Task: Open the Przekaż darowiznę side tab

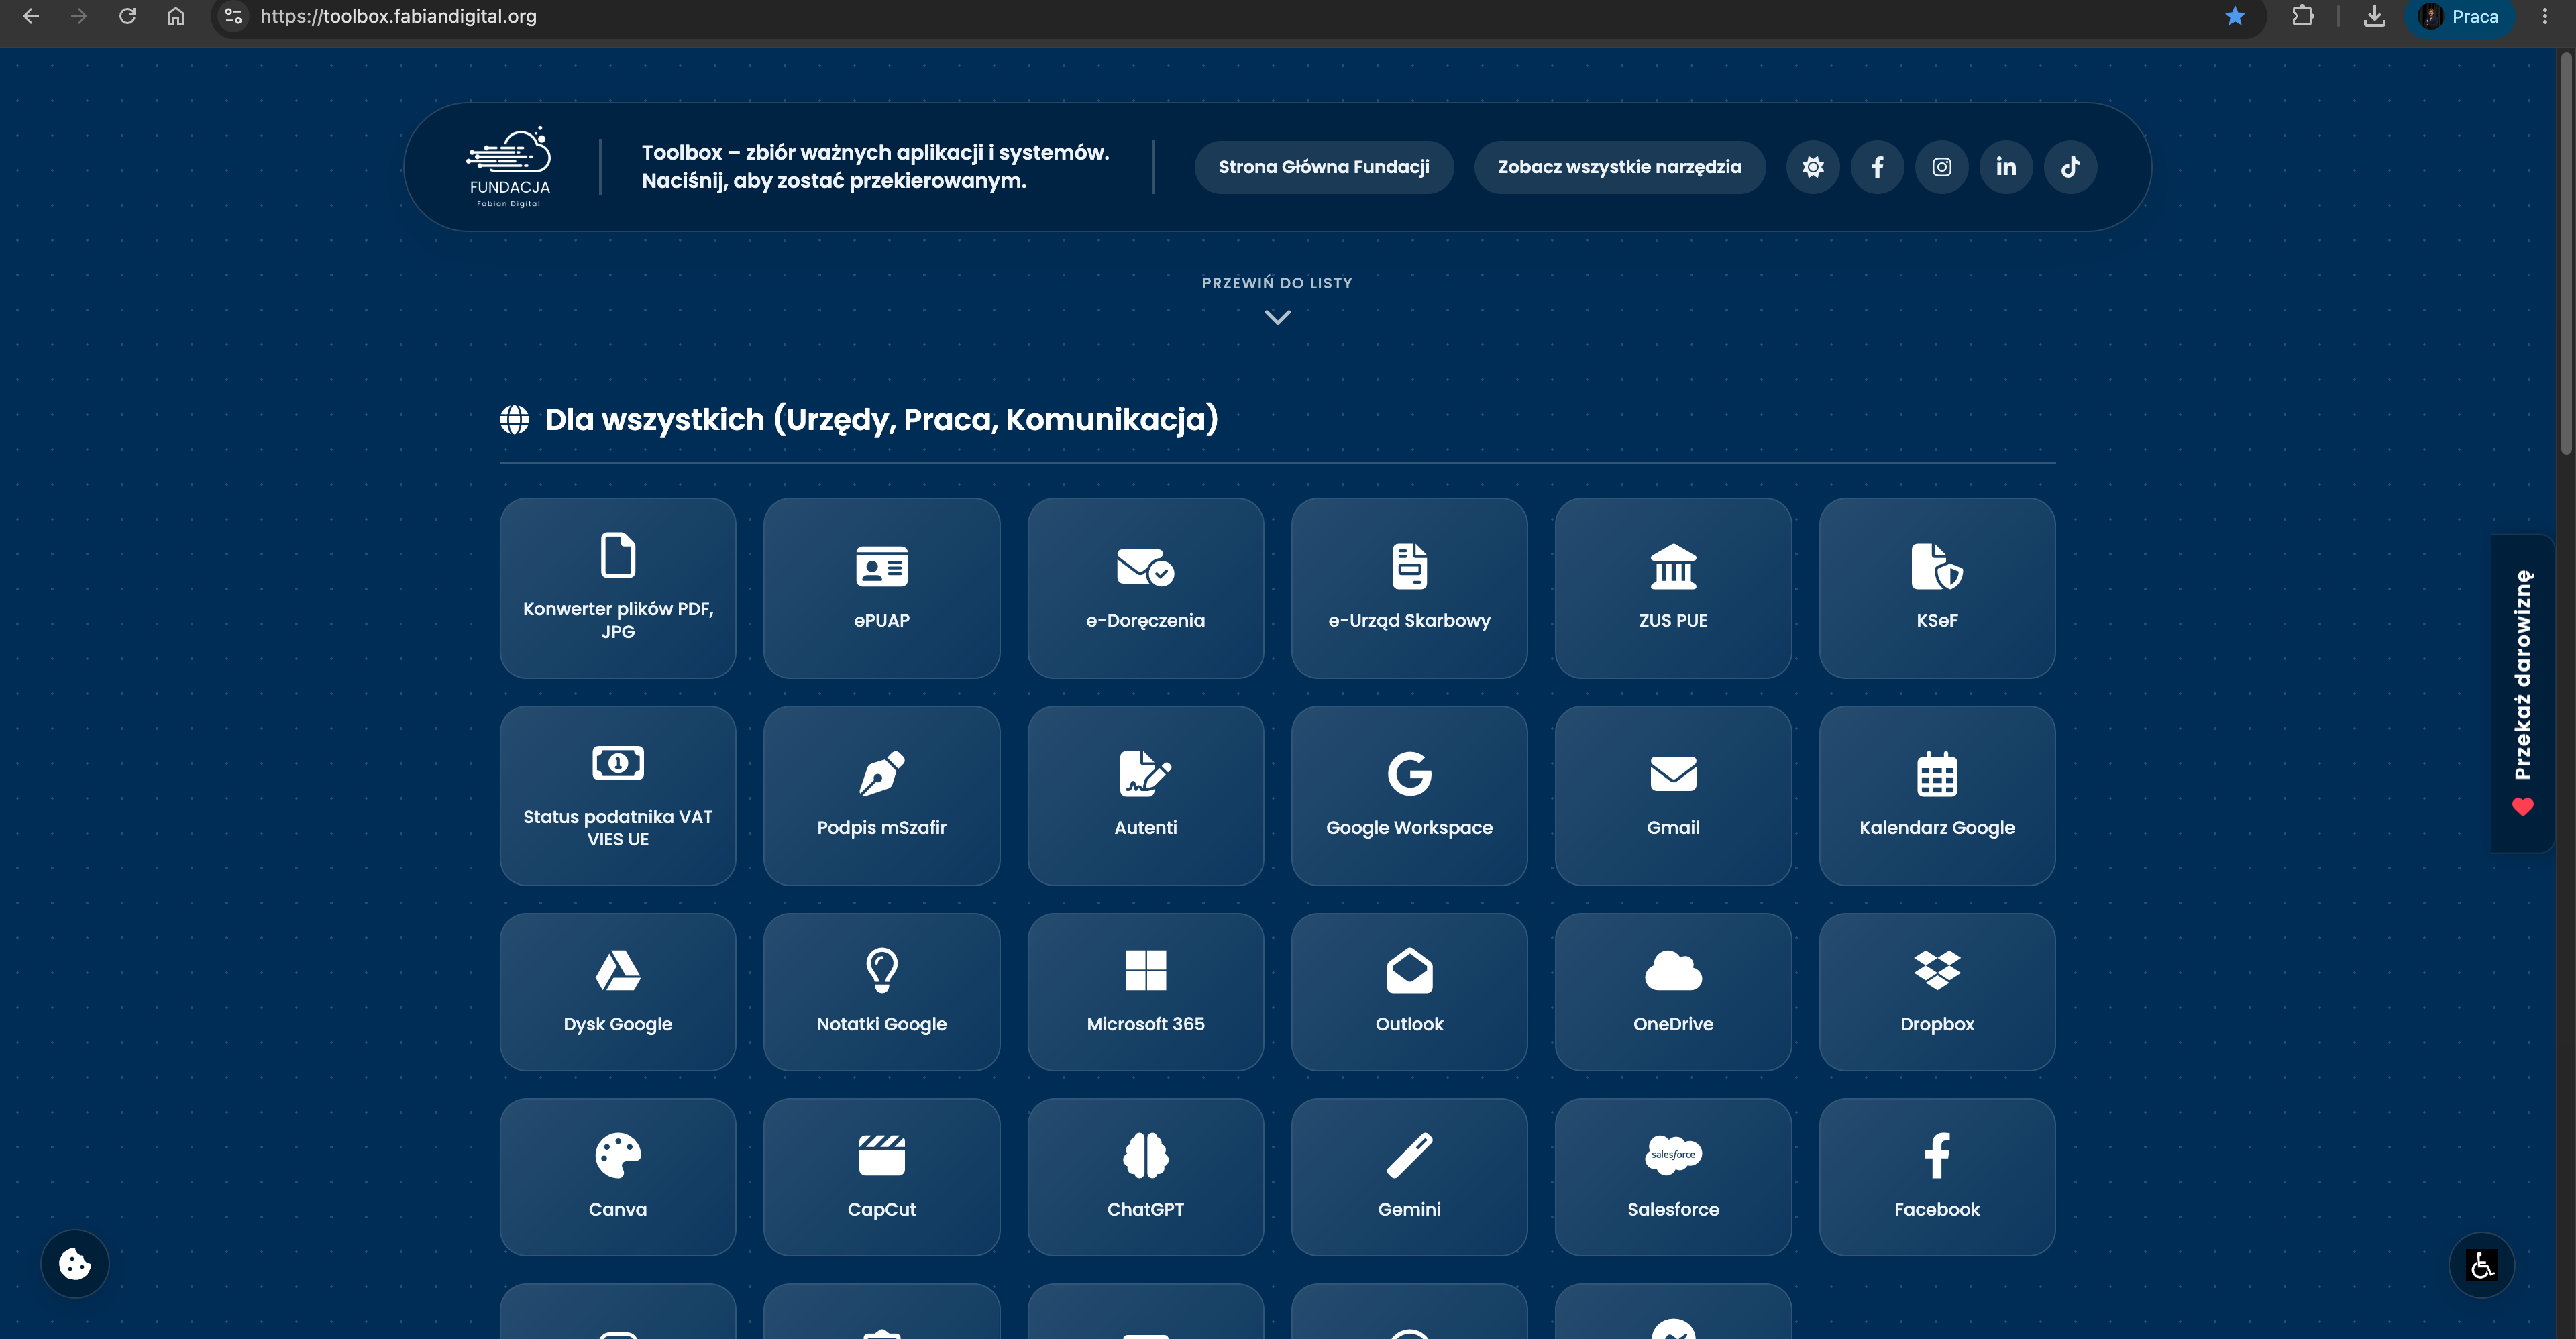Action: [2522, 693]
